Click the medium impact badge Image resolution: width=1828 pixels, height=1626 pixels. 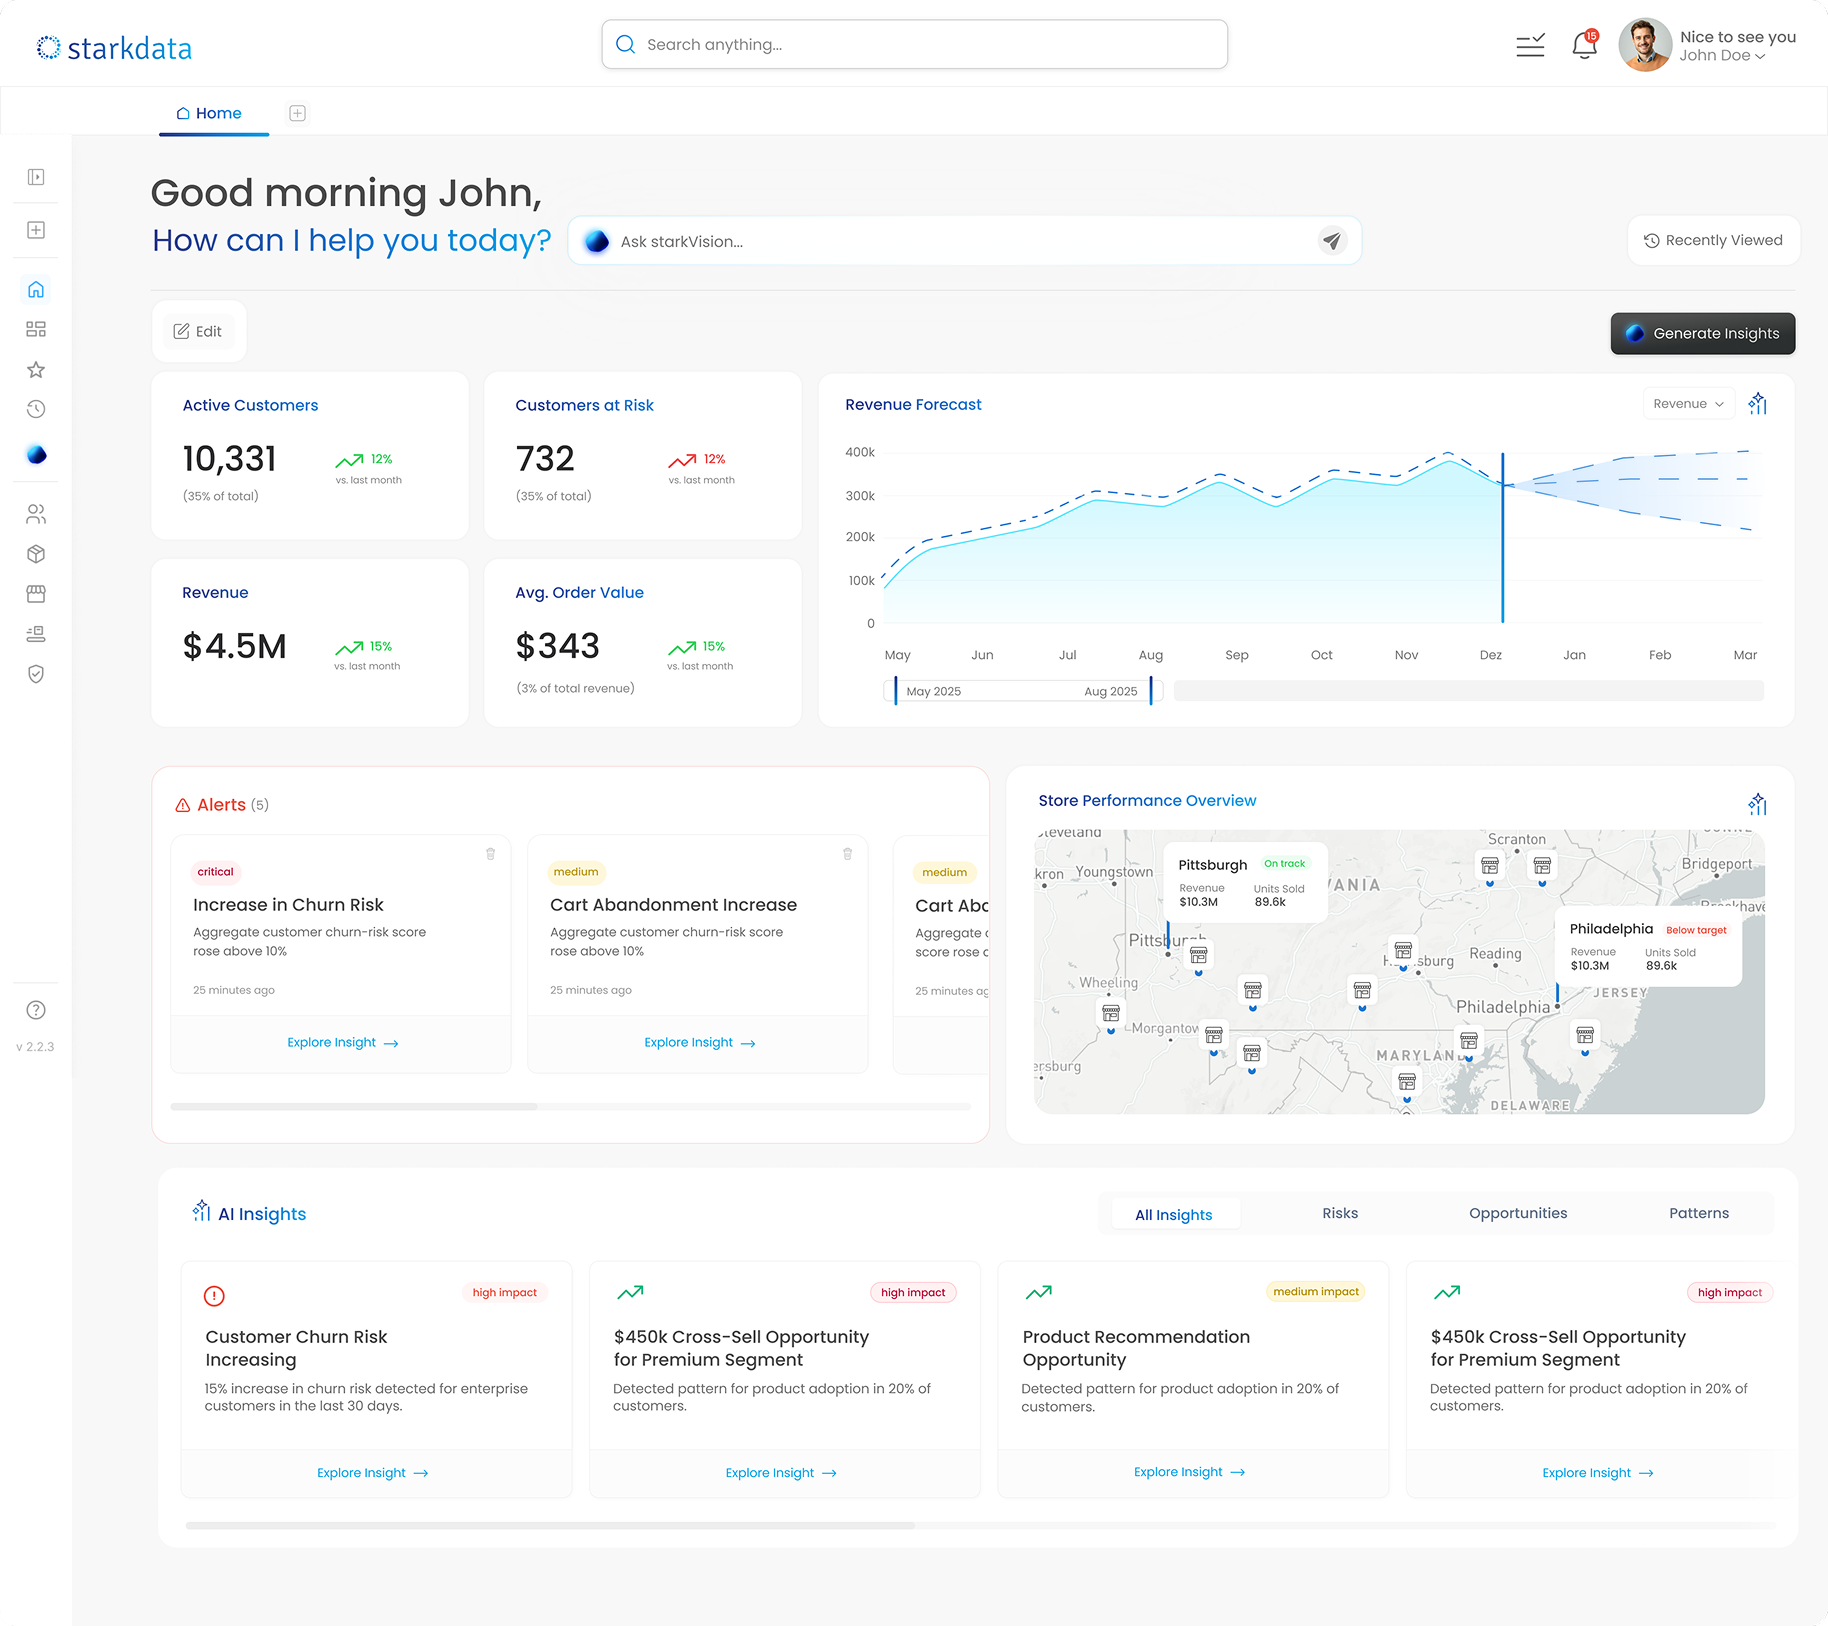pyautogui.click(x=1316, y=1292)
